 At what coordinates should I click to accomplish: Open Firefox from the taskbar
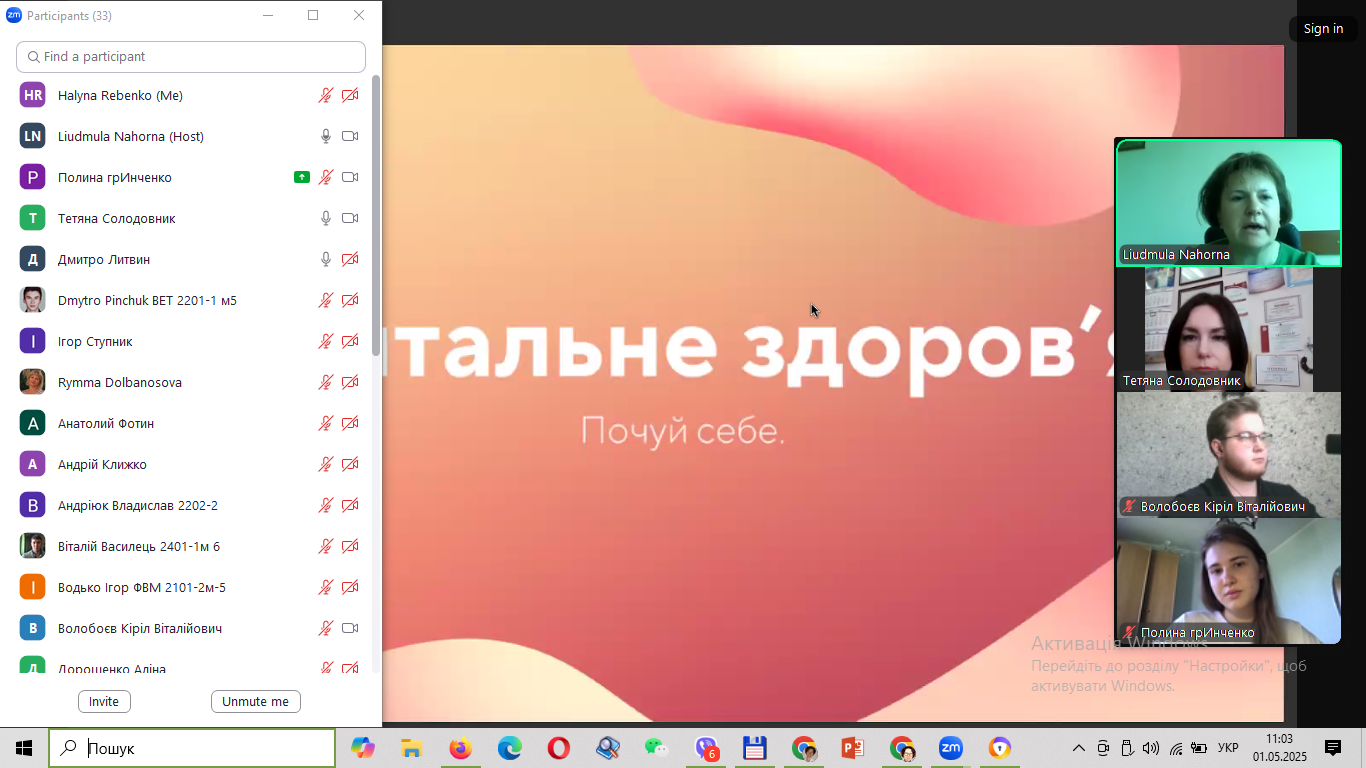click(460, 748)
